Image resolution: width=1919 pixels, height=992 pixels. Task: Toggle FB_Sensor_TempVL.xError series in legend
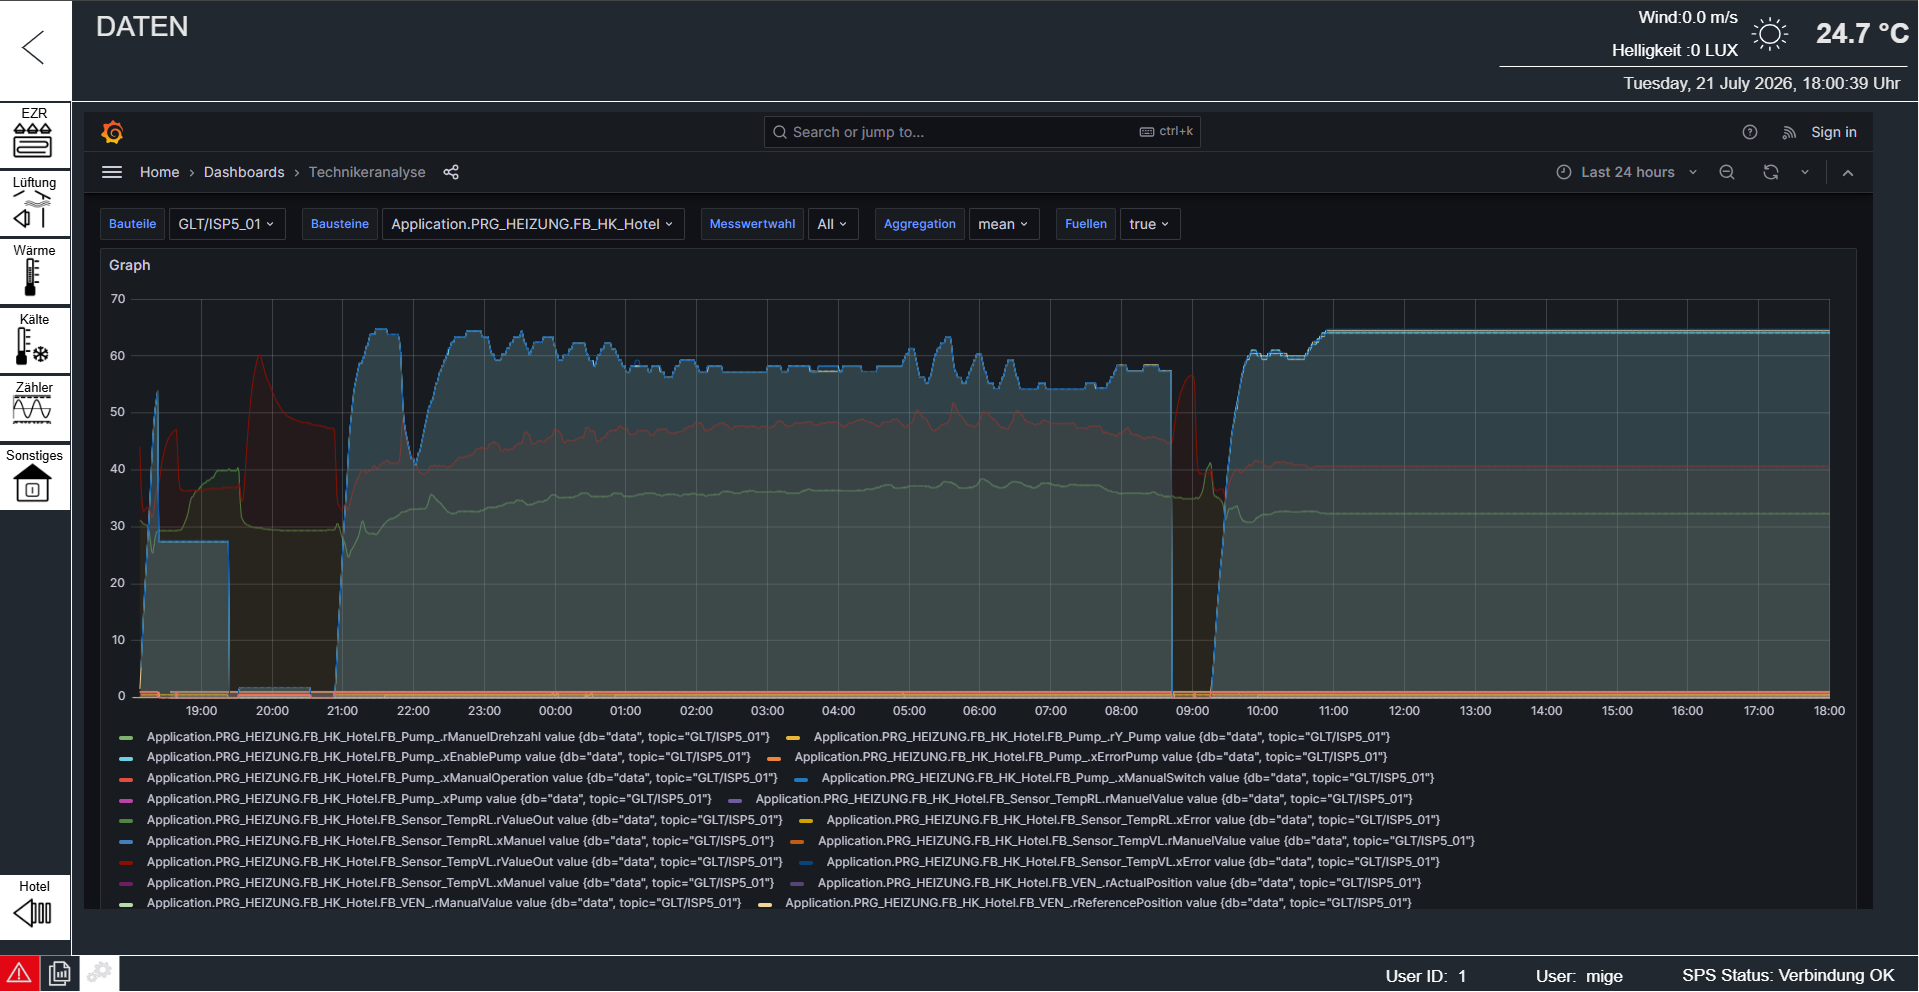click(x=1133, y=862)
